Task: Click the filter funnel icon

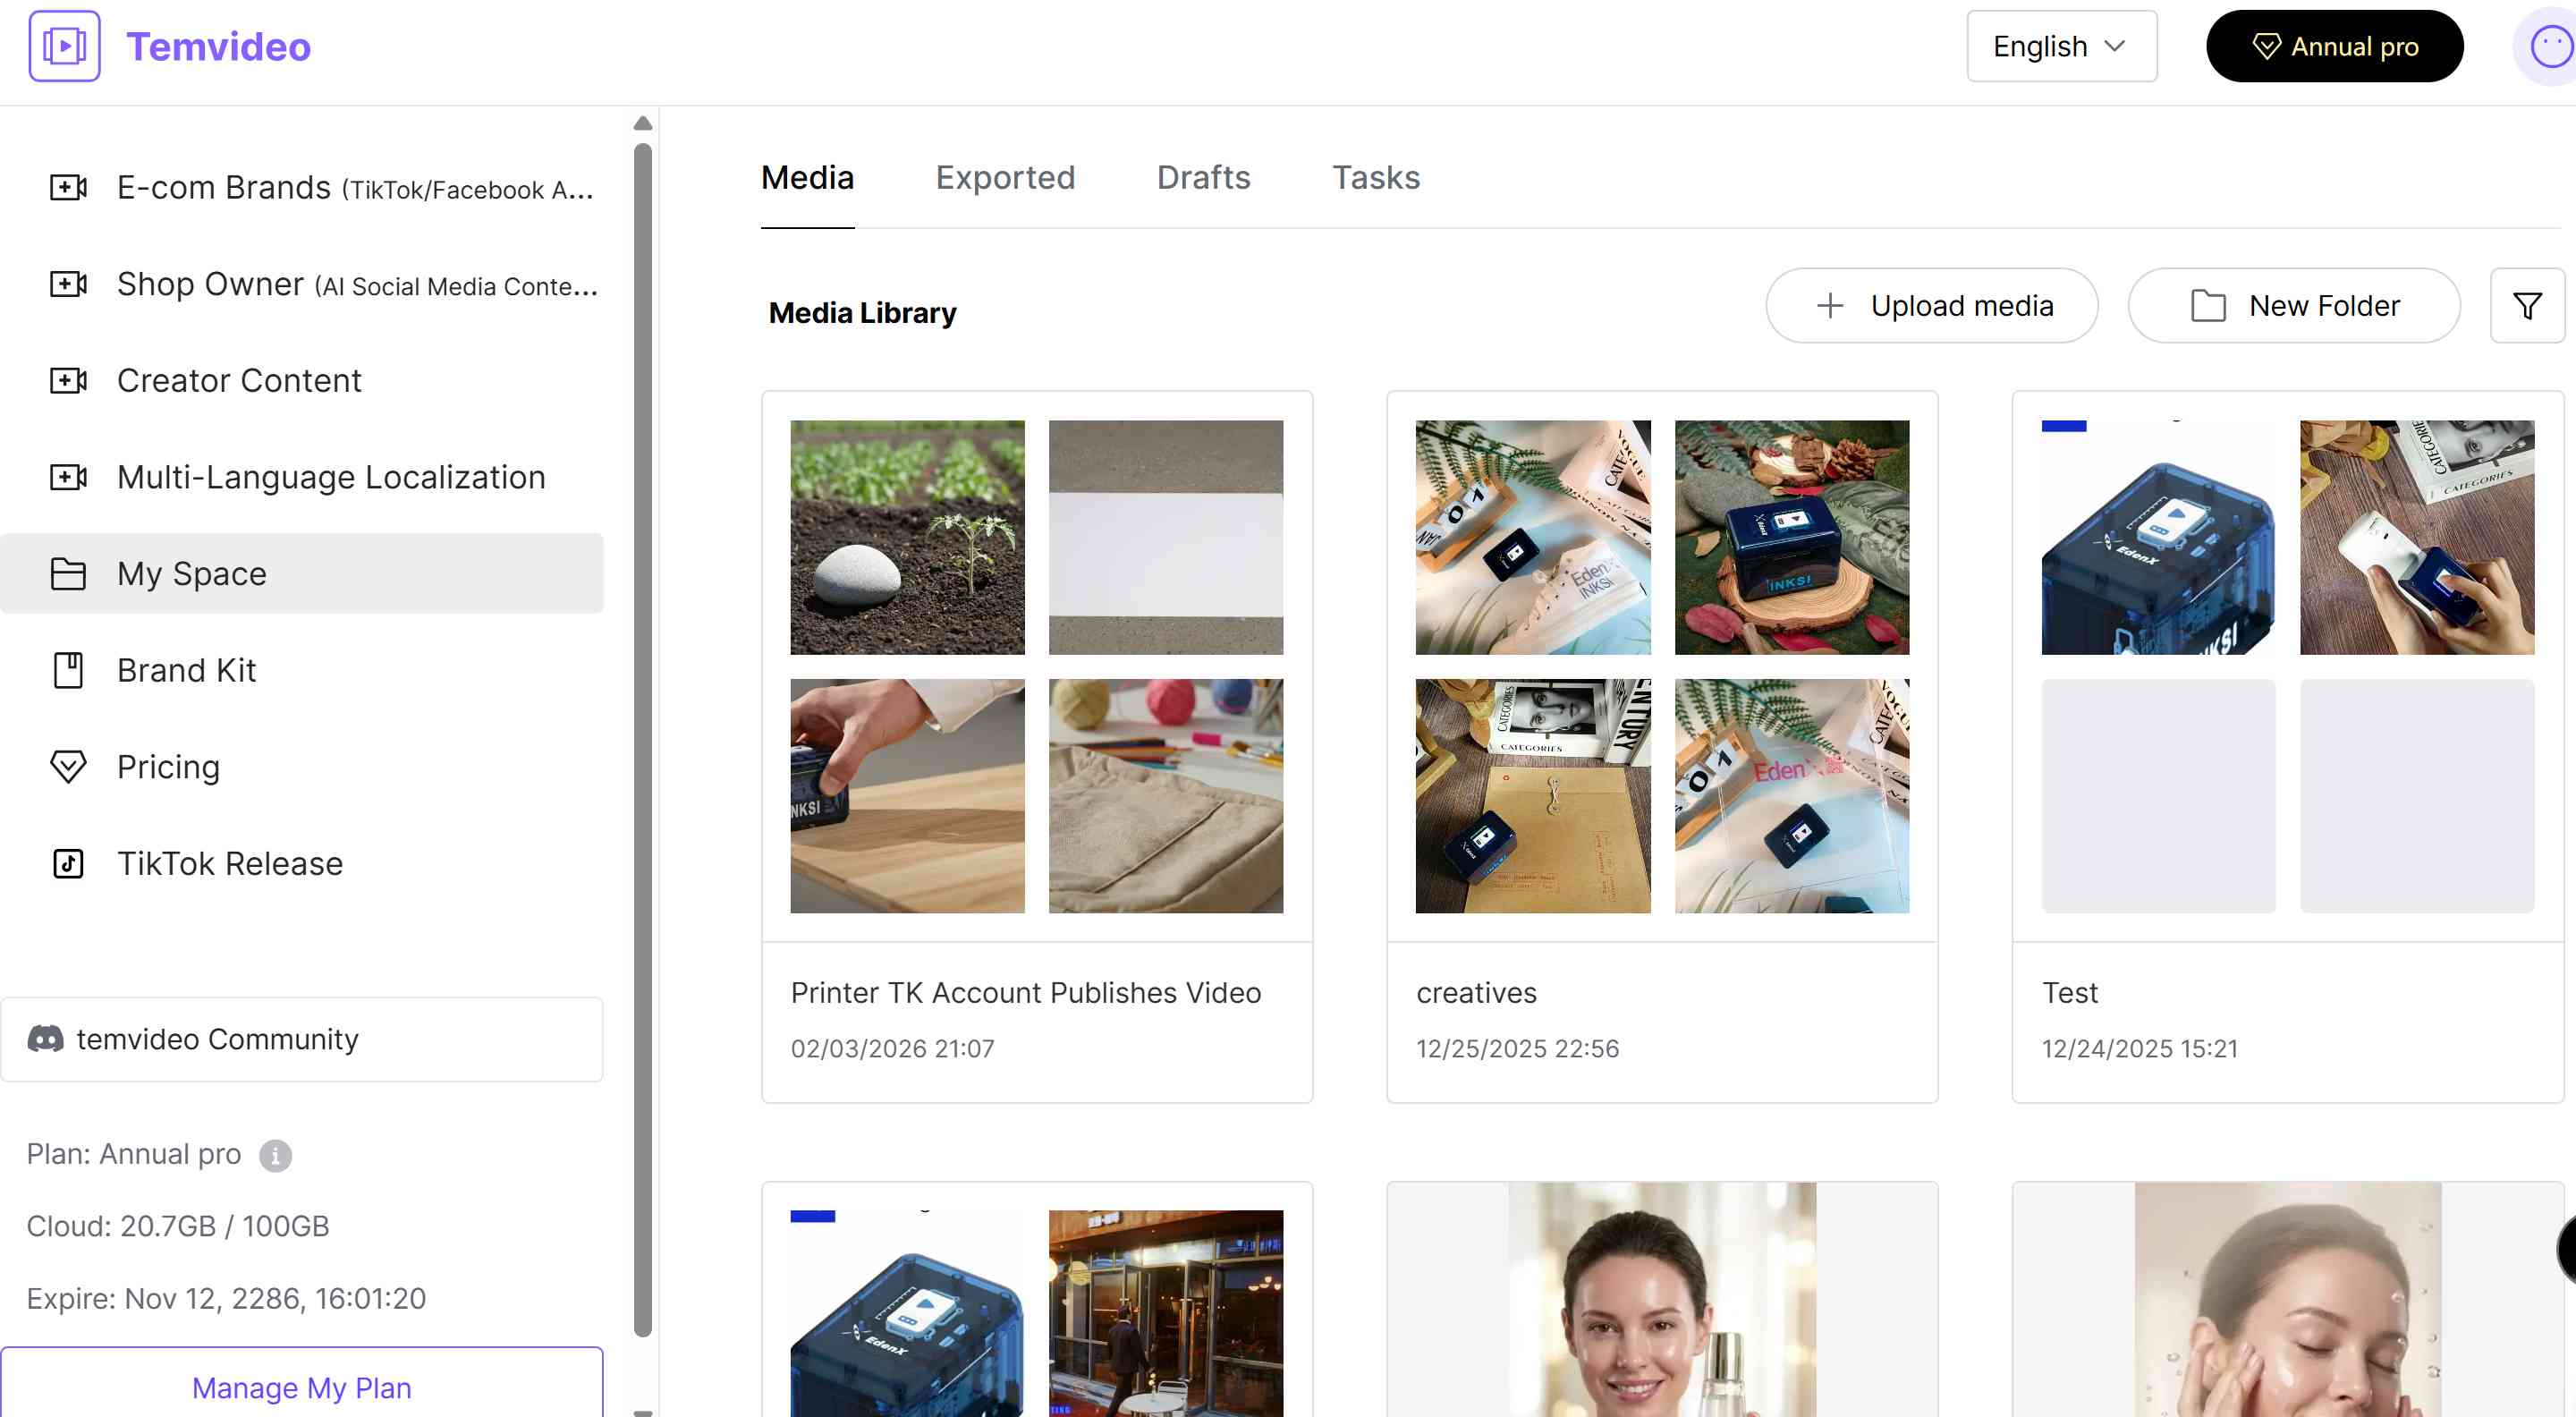Action: click(2526, 306)
